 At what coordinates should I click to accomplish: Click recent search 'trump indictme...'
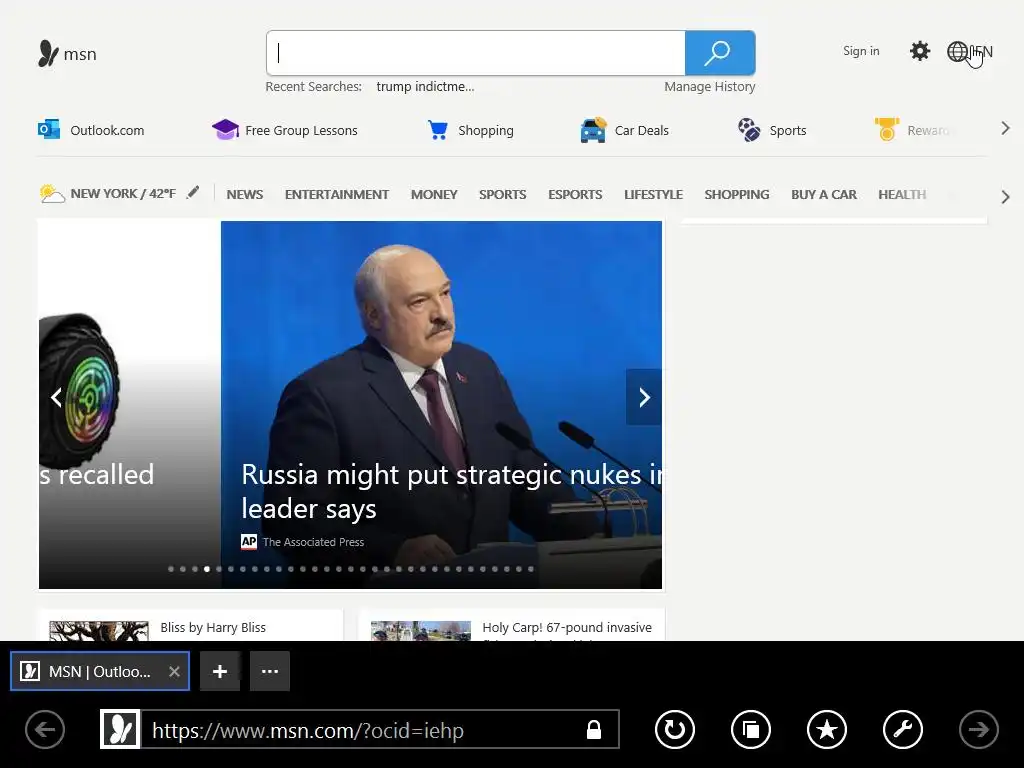(425, 86)
